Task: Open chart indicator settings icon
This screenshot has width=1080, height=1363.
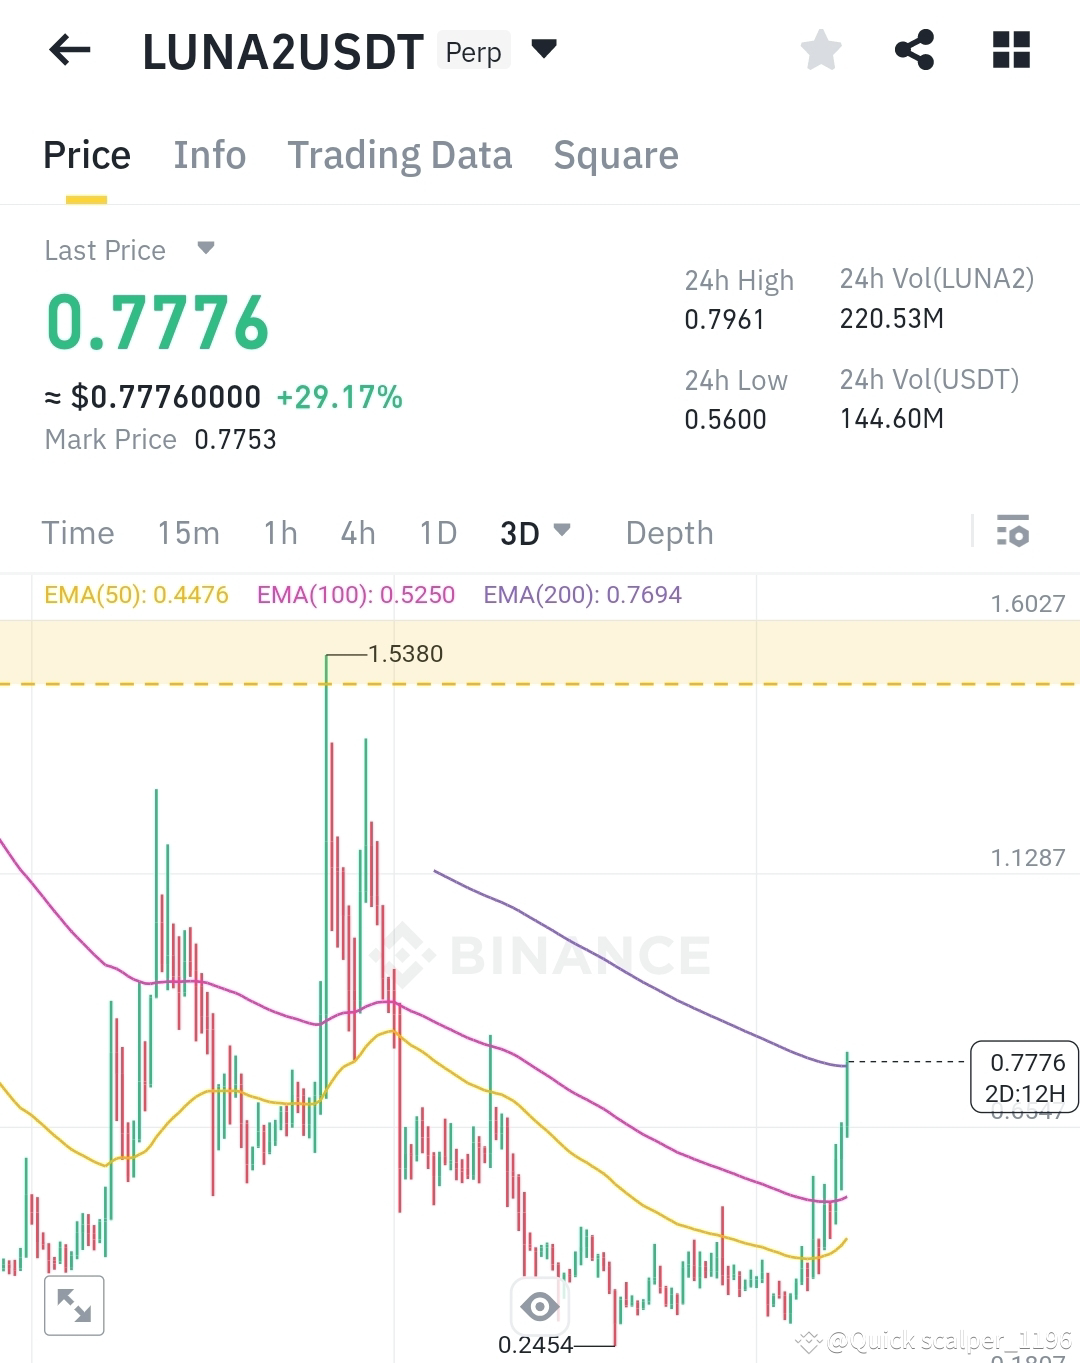Action: [x=1013, y=532]
